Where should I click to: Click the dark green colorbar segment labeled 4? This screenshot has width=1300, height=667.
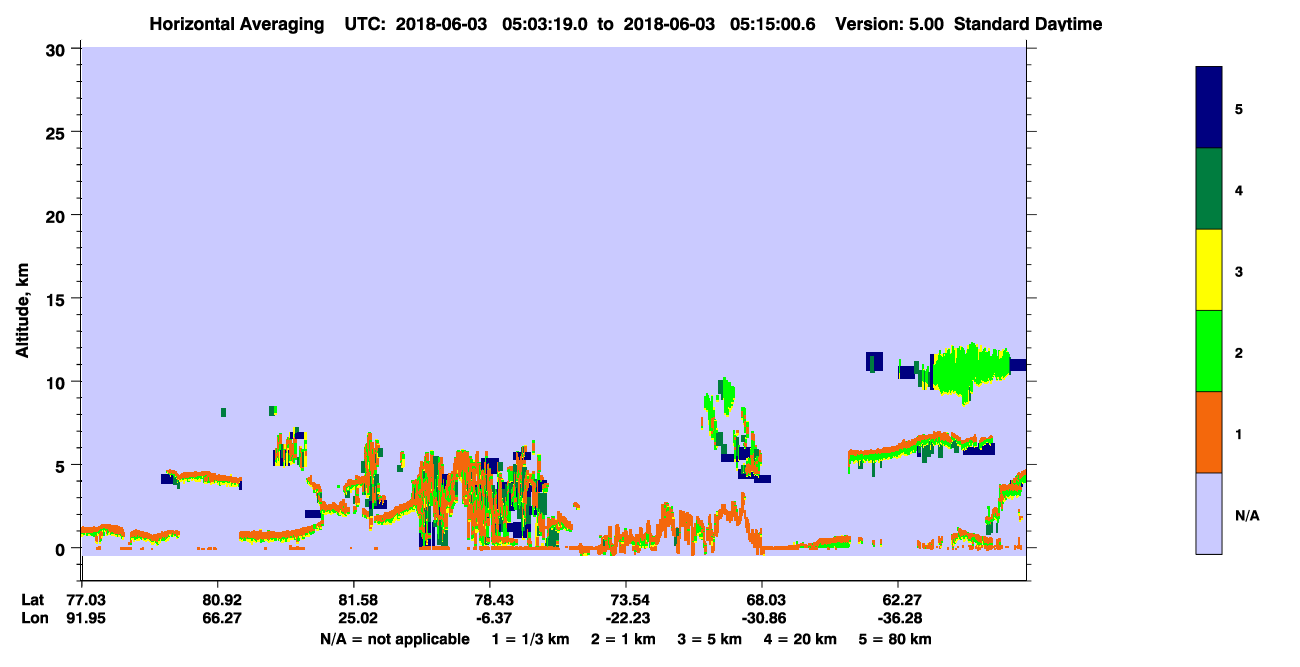coord(1209,189)
